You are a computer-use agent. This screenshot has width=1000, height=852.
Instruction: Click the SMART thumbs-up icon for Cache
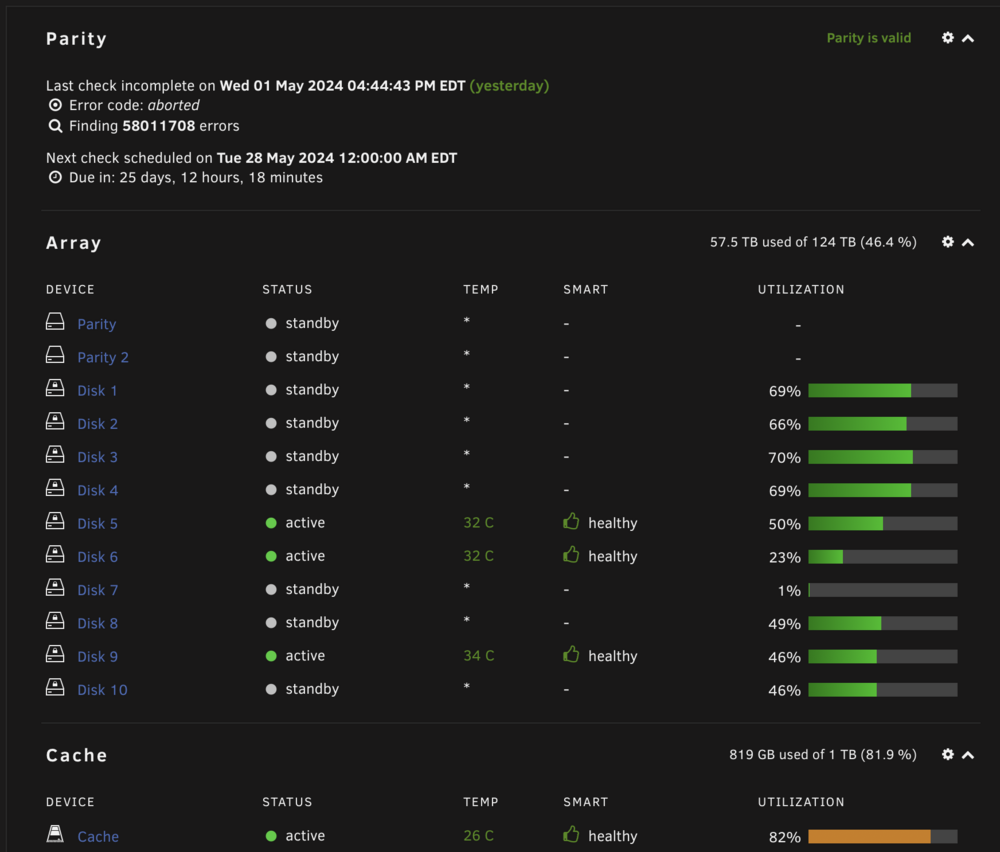click(571, 834)
